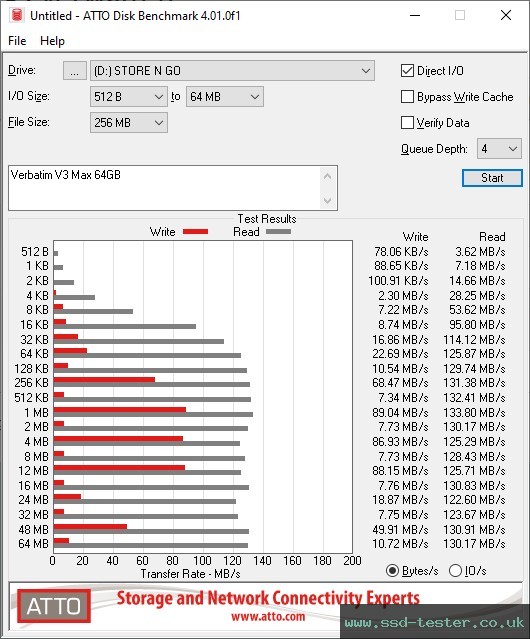Click the 512 B read value 3.62 MB/s
This screenshot has width=530, height=639.
tap(480, 252)
